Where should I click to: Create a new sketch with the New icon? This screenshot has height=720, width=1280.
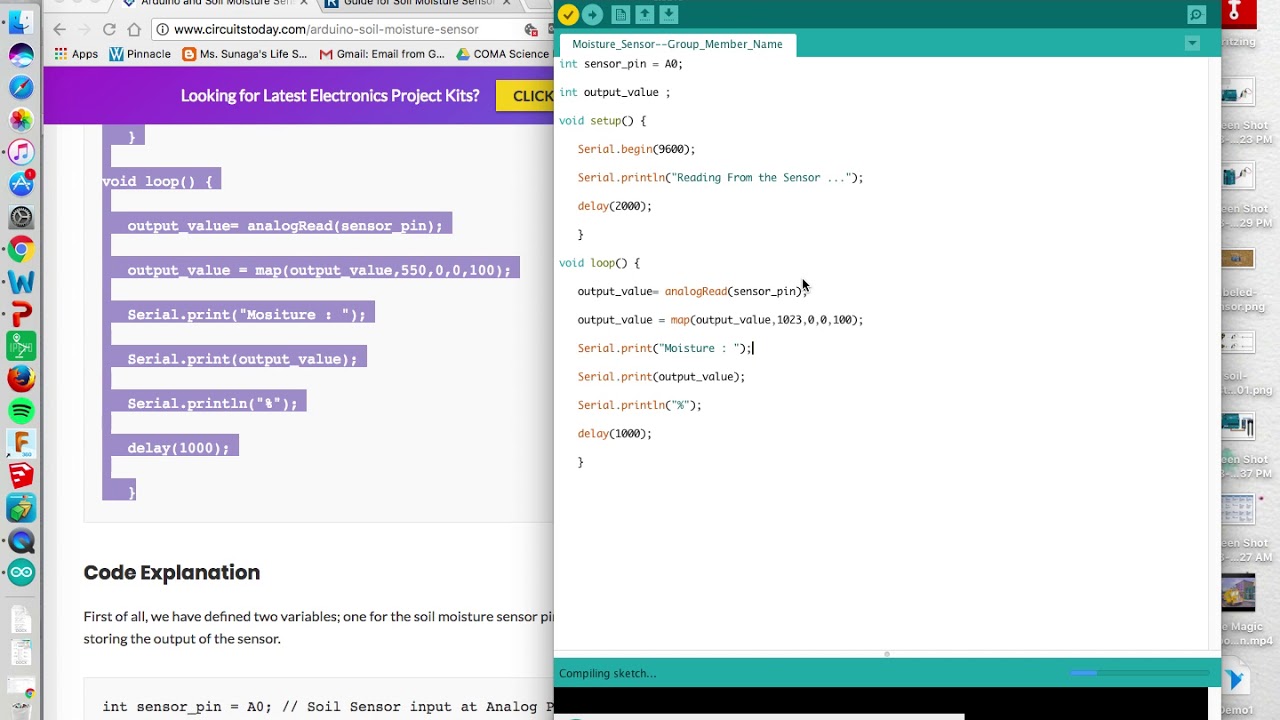621,15
